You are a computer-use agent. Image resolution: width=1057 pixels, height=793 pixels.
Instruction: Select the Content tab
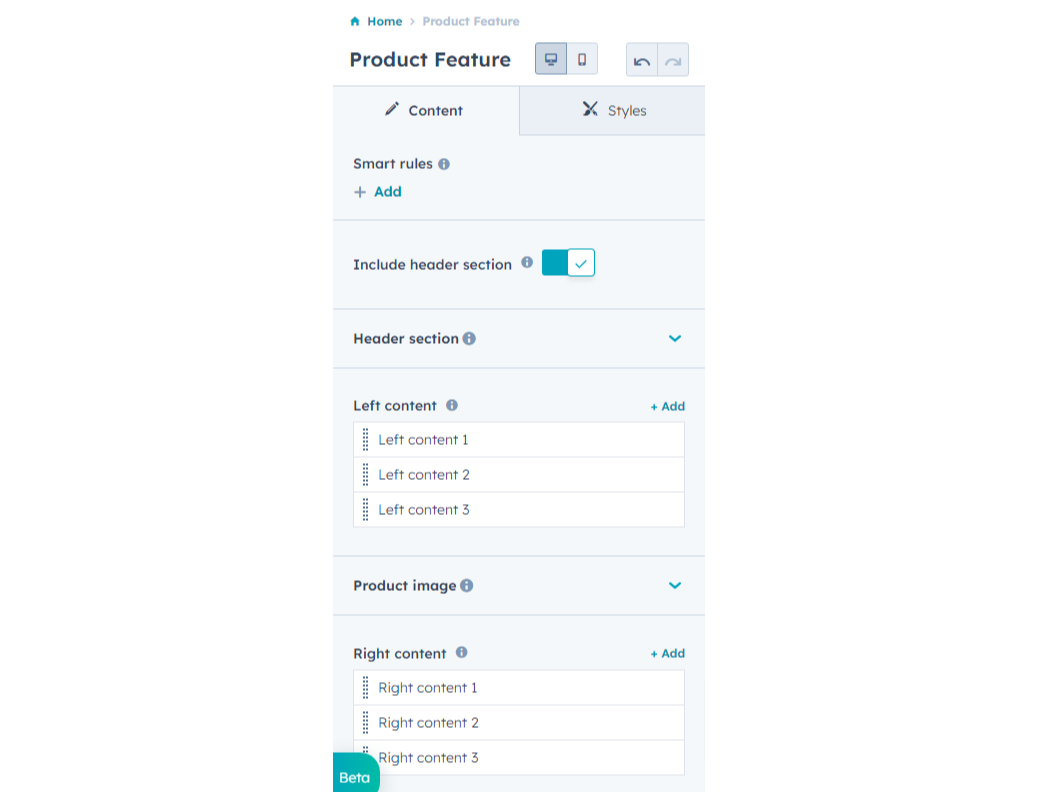tap(424, 110)
